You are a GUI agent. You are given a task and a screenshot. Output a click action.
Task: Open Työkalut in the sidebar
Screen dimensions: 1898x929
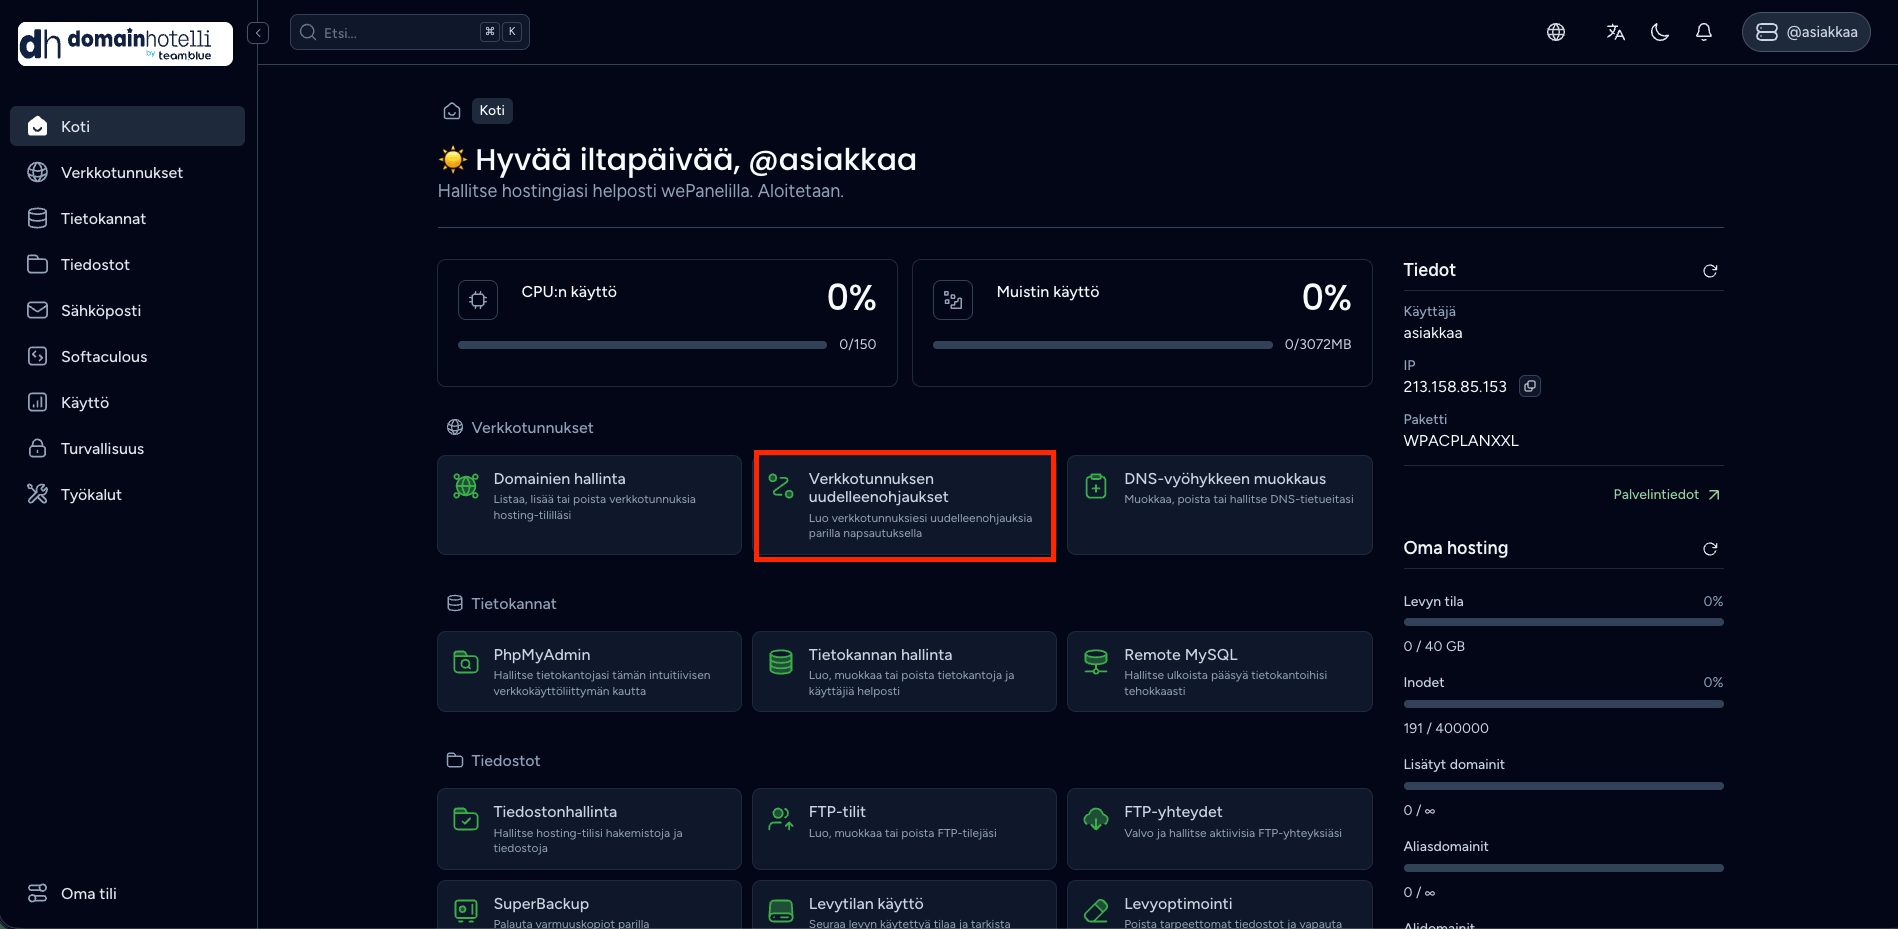click(x=127, y=494)
